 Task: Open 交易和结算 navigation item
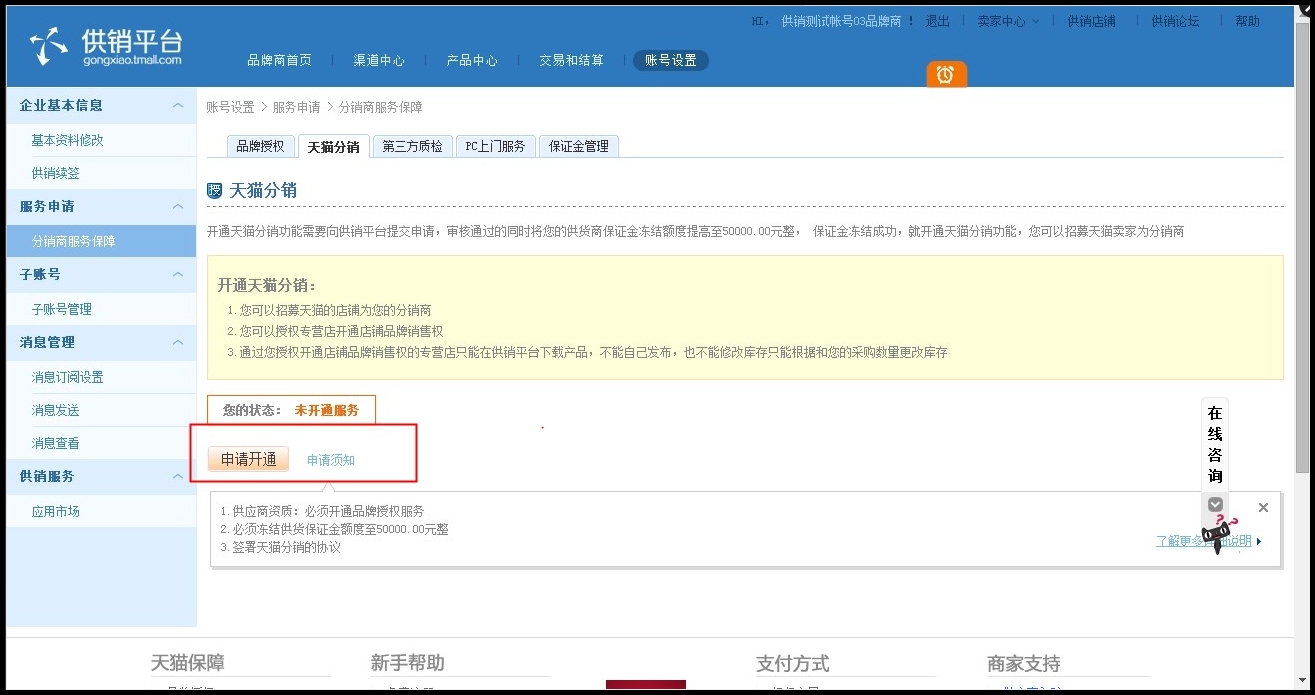pos(571,60)
